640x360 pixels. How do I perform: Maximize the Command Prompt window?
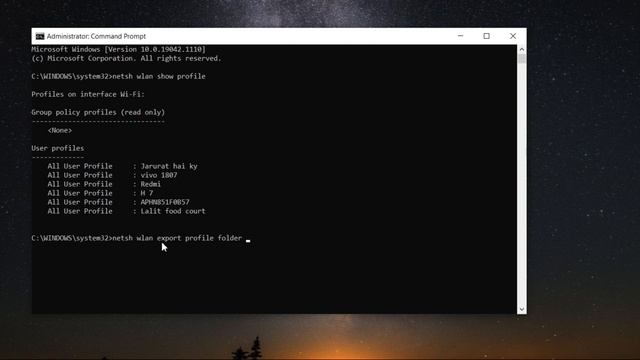pyautogui.click(x=487, y=36)
